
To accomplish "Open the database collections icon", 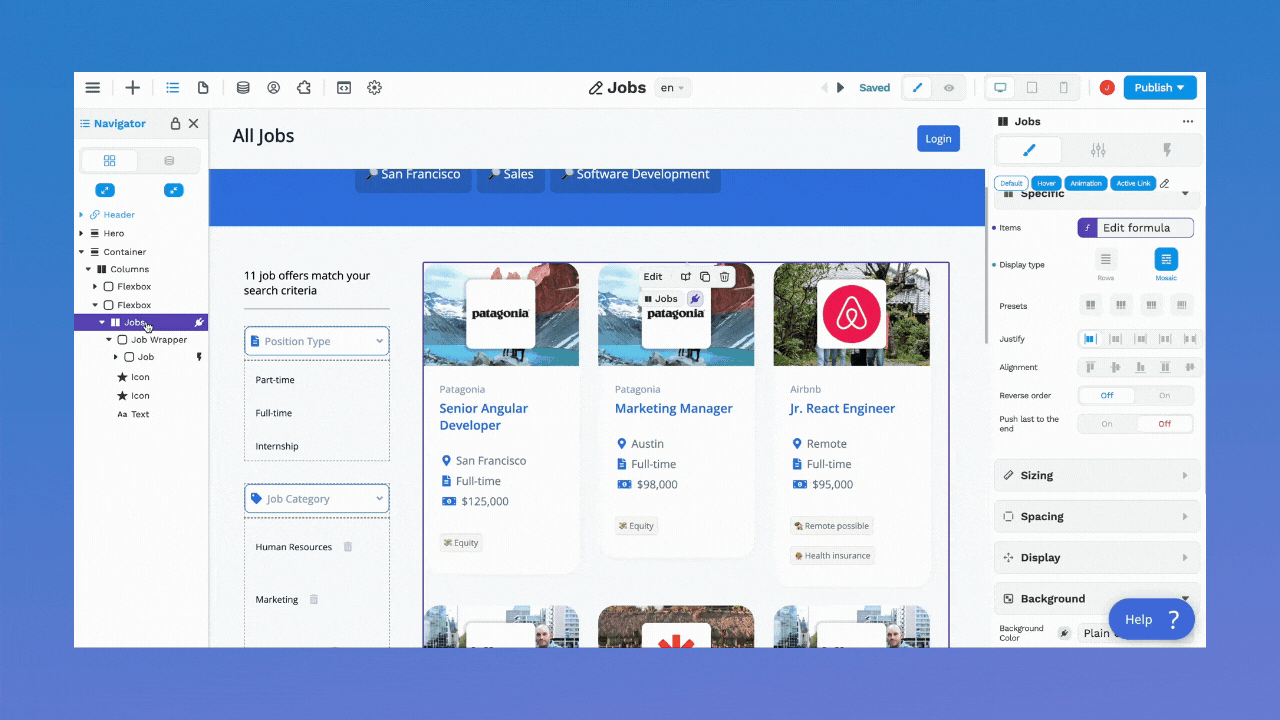I will pos(243,88).
